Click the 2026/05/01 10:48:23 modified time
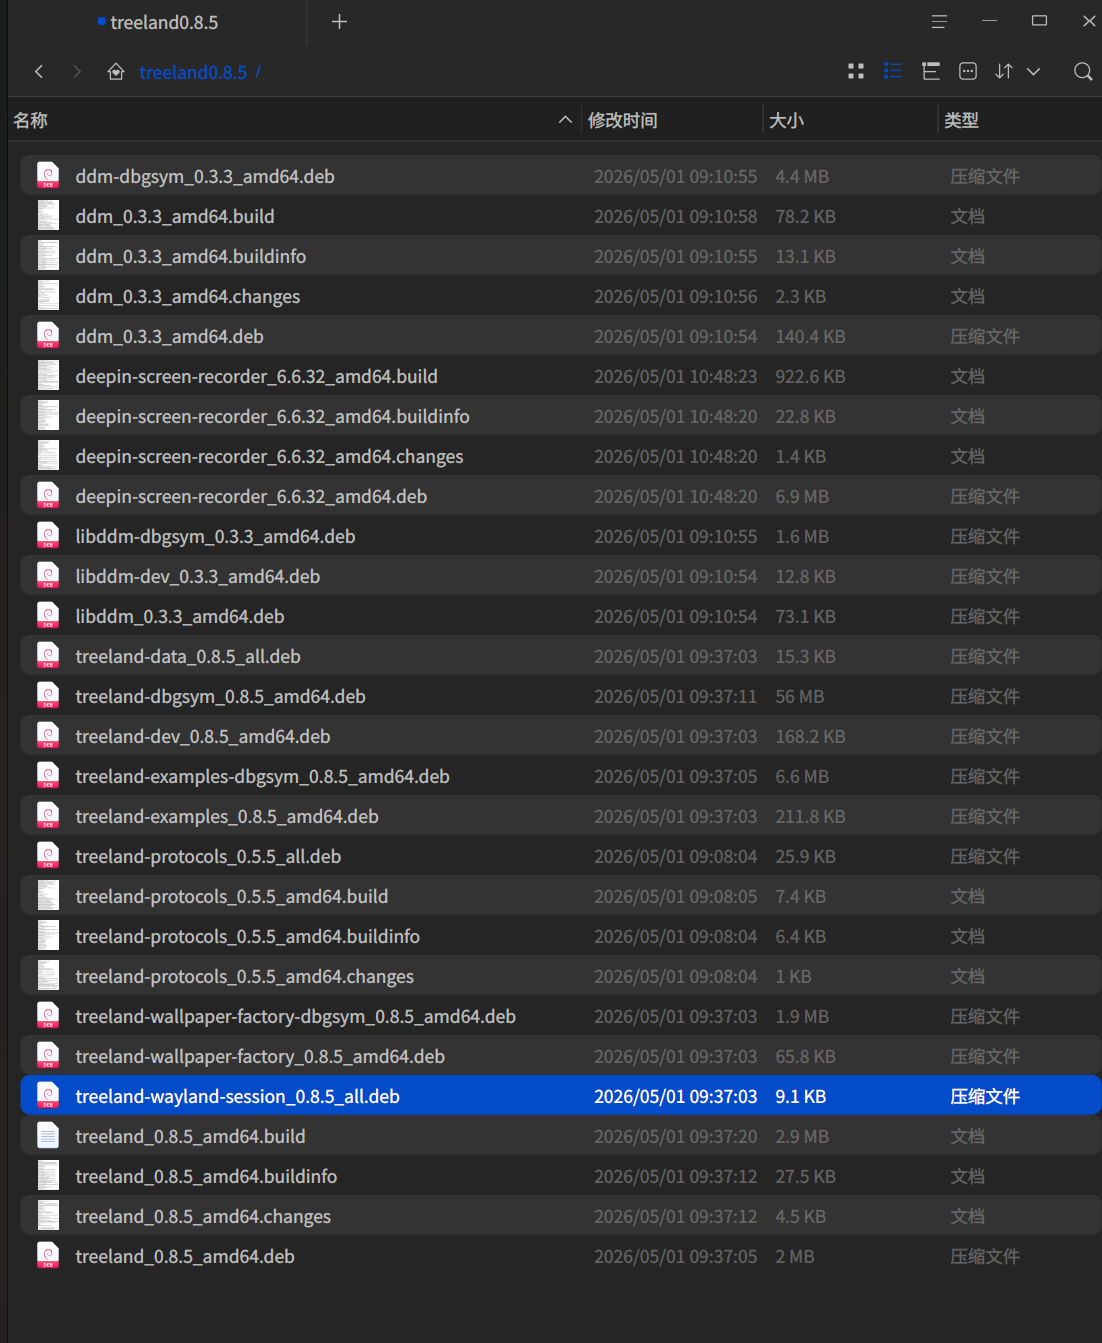 tap(675, 376)
